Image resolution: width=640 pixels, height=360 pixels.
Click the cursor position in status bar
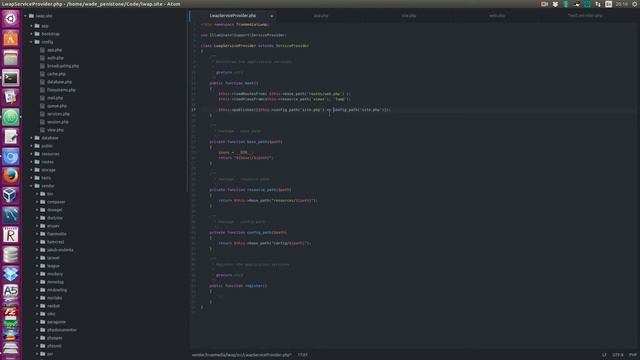click(302, 355)
